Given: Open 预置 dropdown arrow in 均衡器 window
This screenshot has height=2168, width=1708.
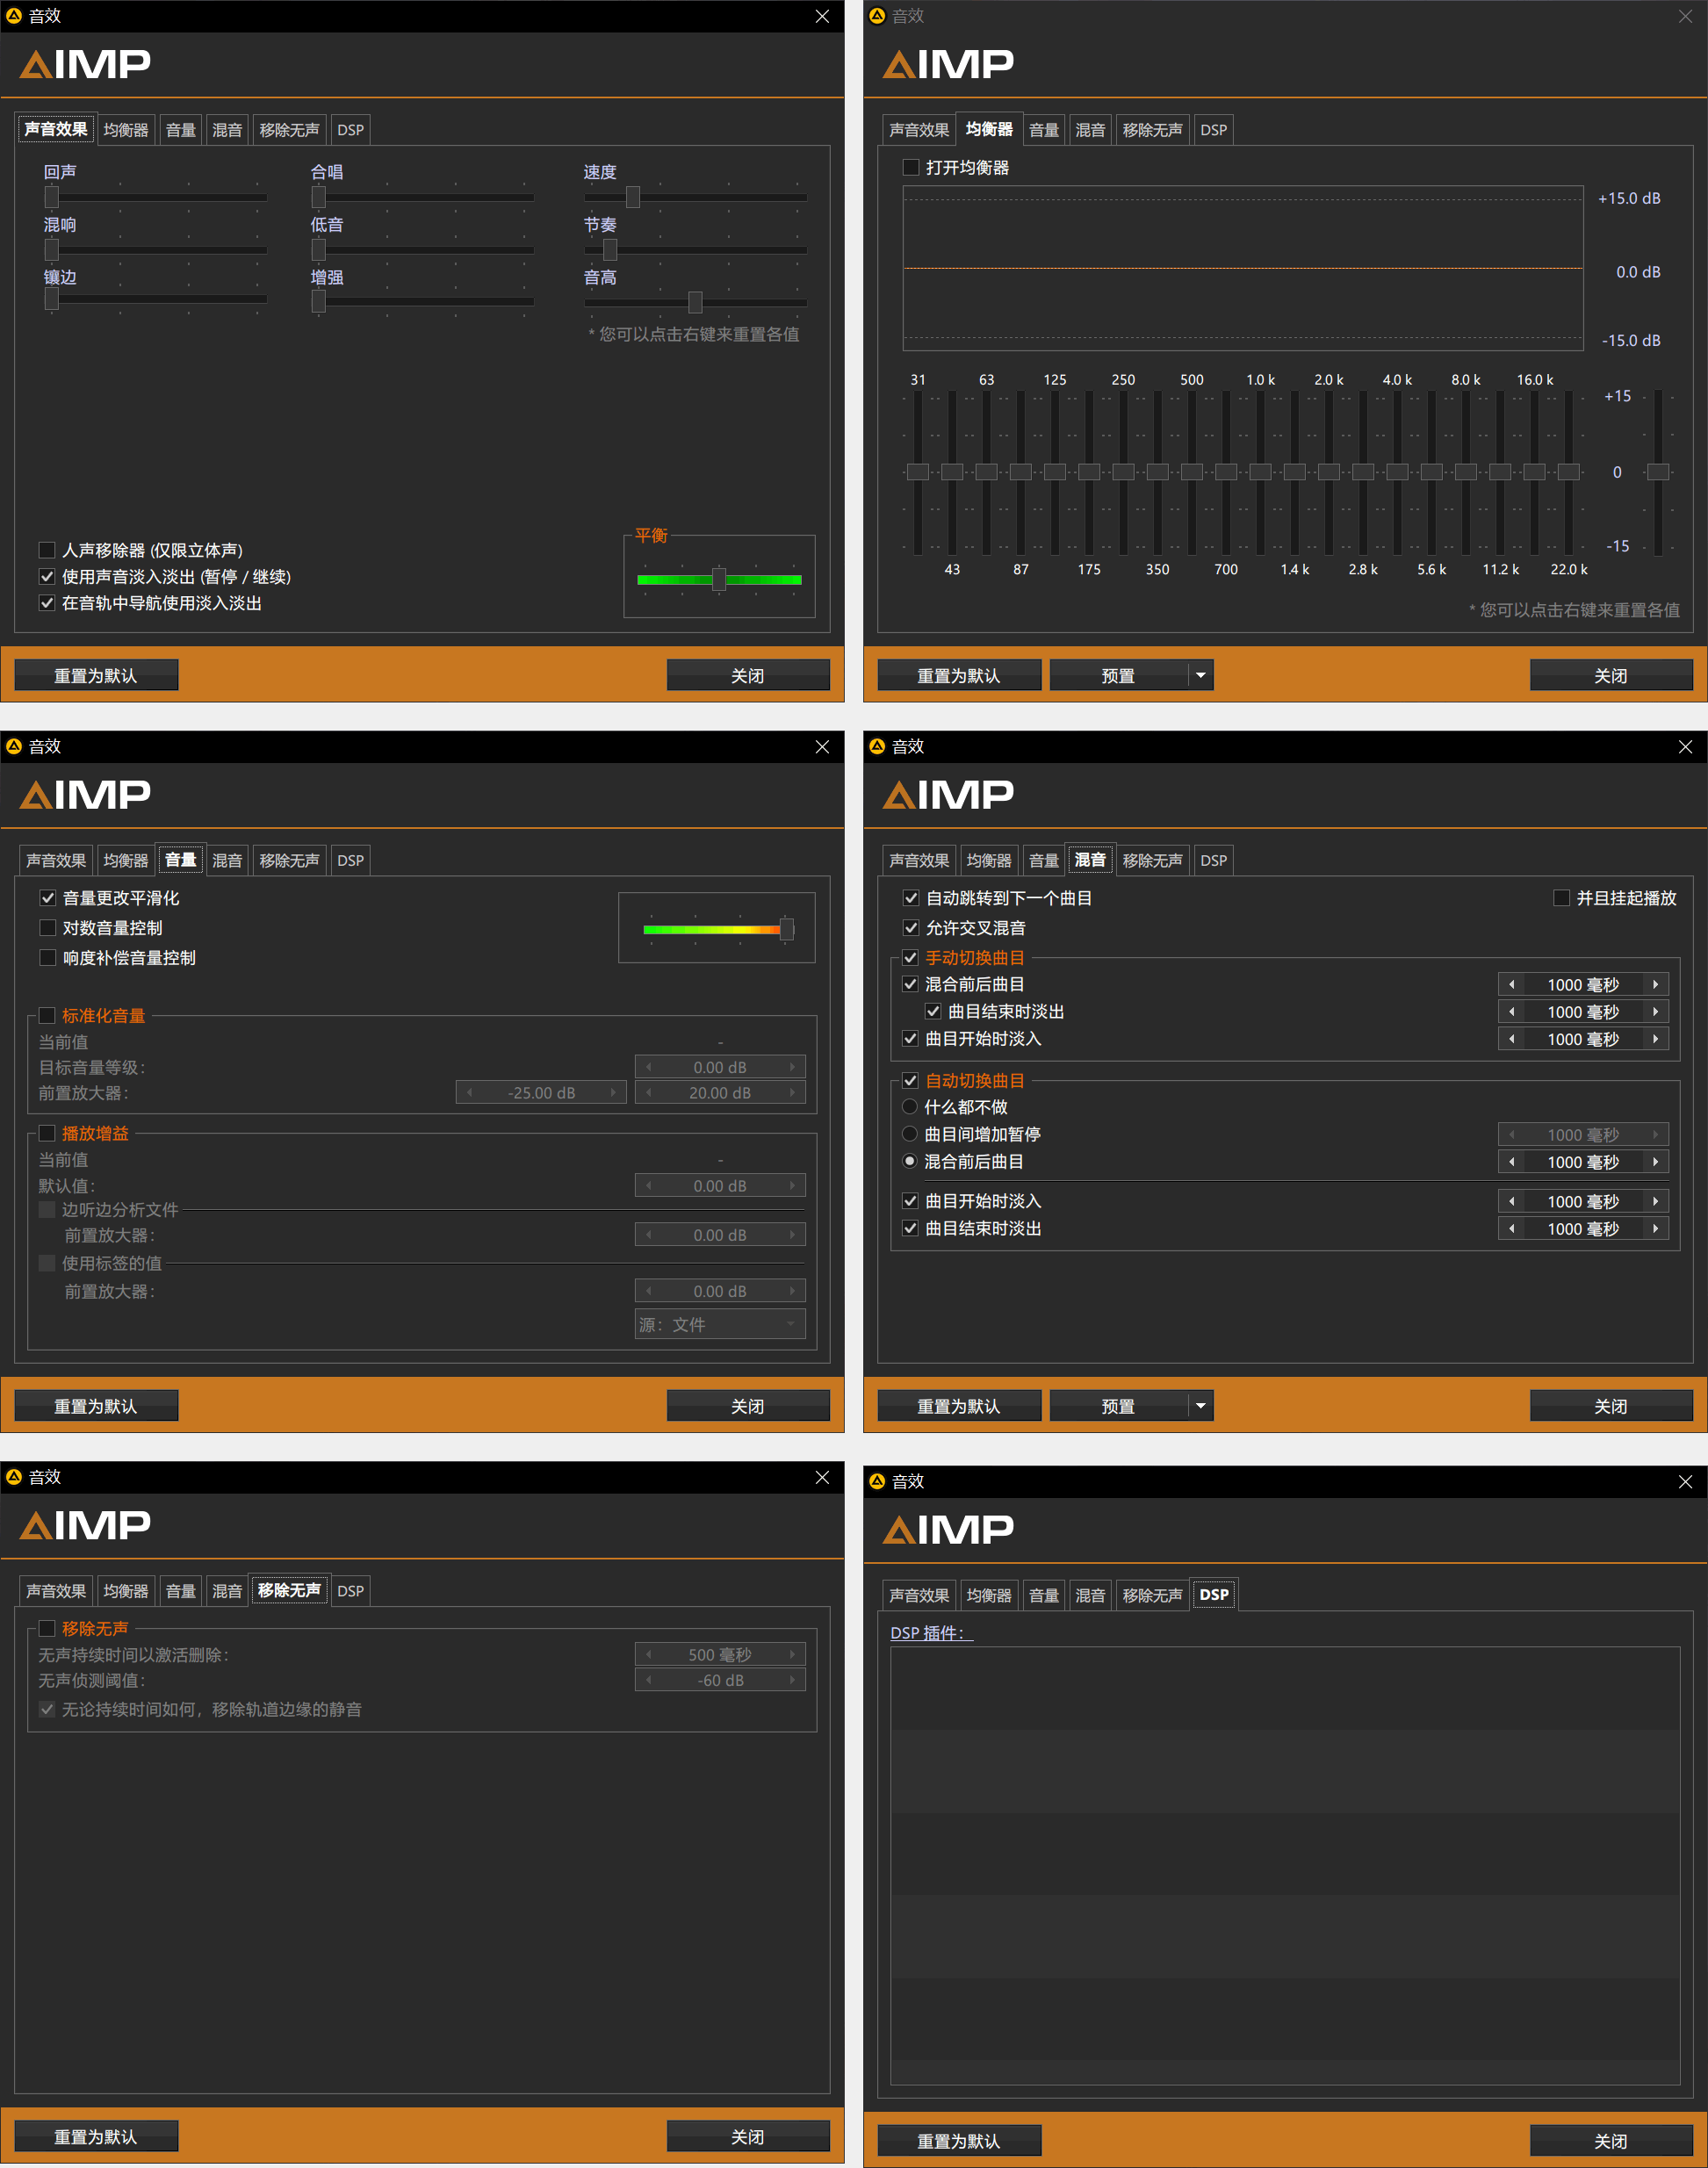Looking at the screenshot, I should tap(1200, 675).
